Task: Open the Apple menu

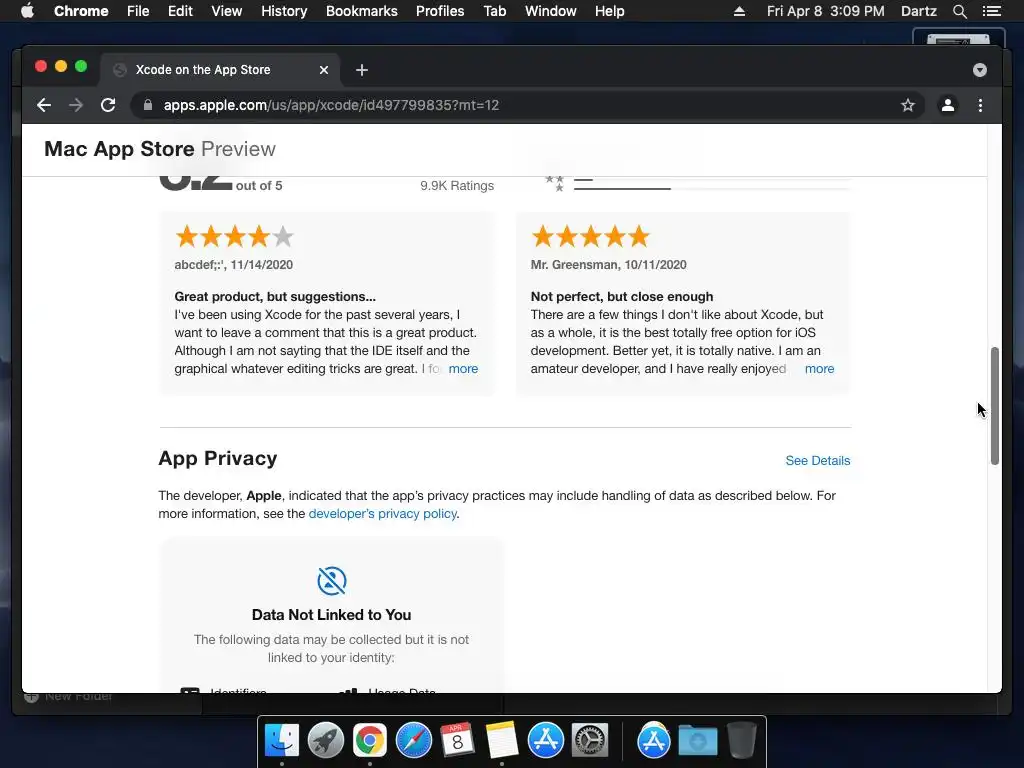Action: tap(27, 11)
